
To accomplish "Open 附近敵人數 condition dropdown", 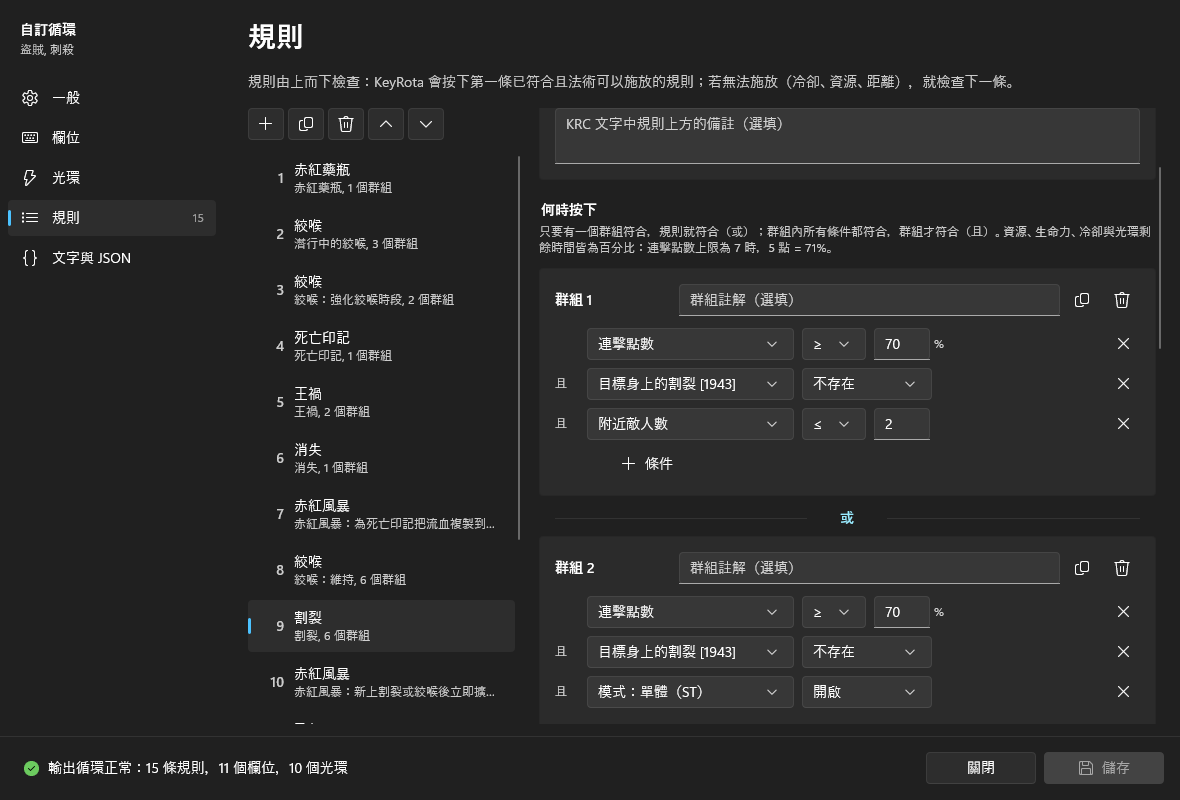I will 690,424.
